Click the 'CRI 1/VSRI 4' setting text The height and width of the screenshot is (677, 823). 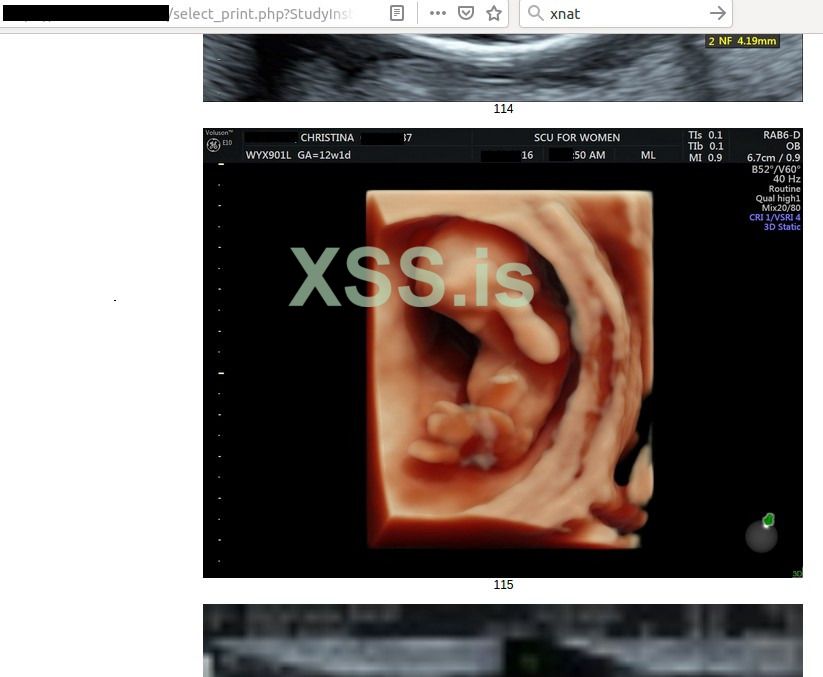pos(775,217)
